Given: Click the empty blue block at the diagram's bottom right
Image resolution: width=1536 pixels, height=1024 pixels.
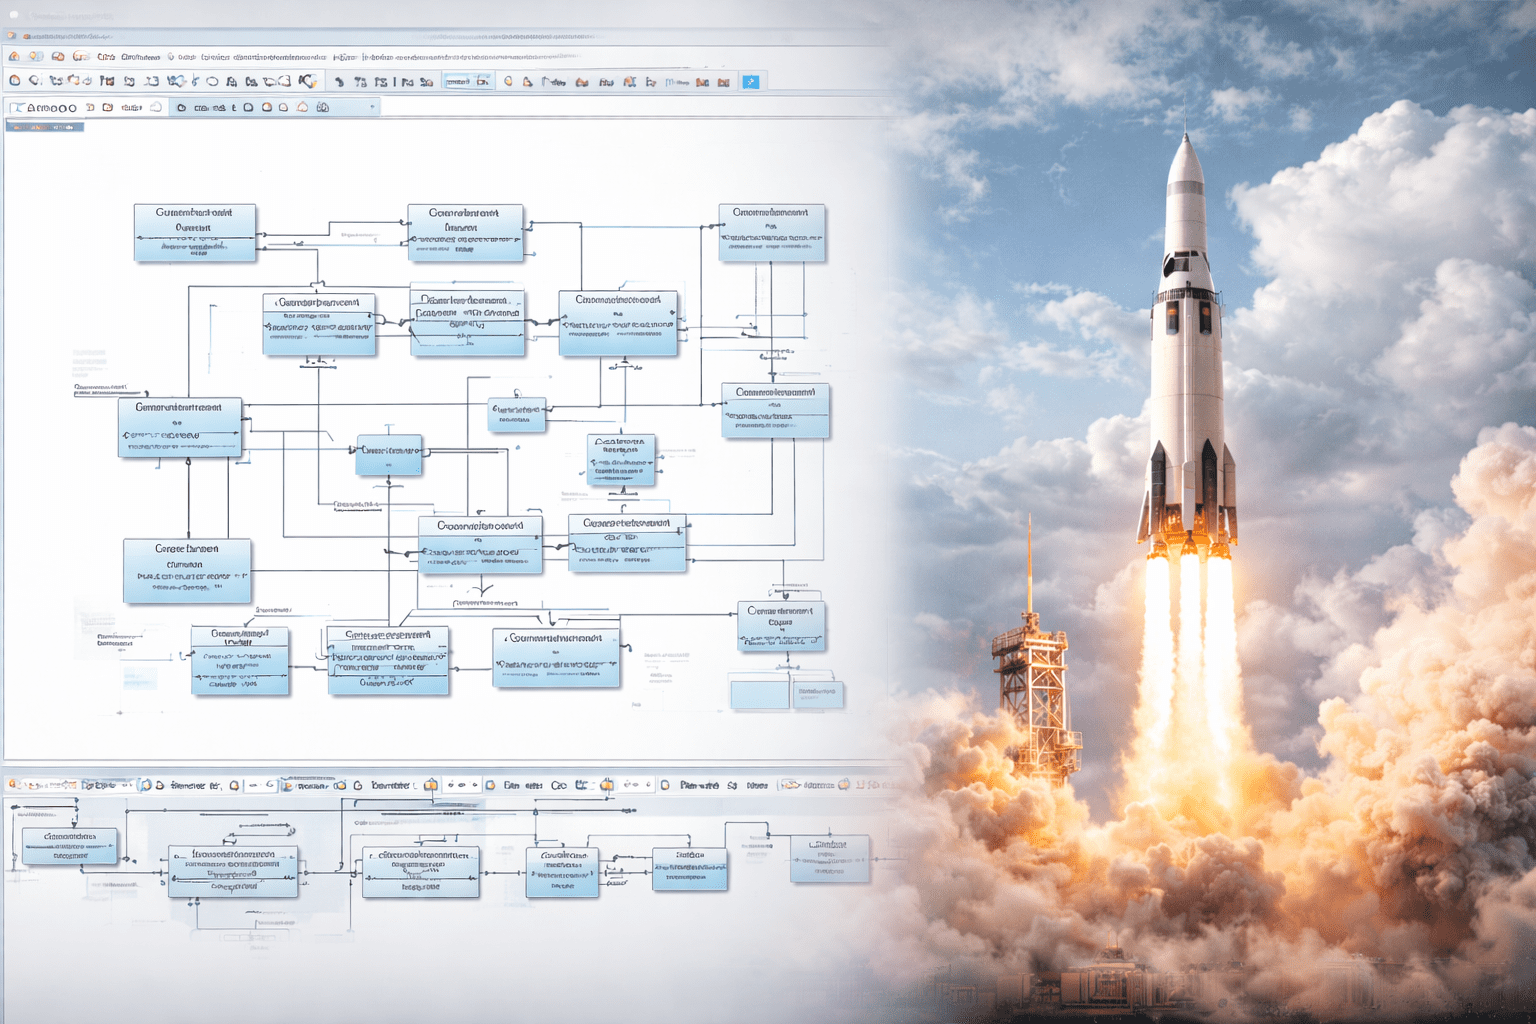Looking at the screenshot, I should pyautogui.click(x=759, y=694).
